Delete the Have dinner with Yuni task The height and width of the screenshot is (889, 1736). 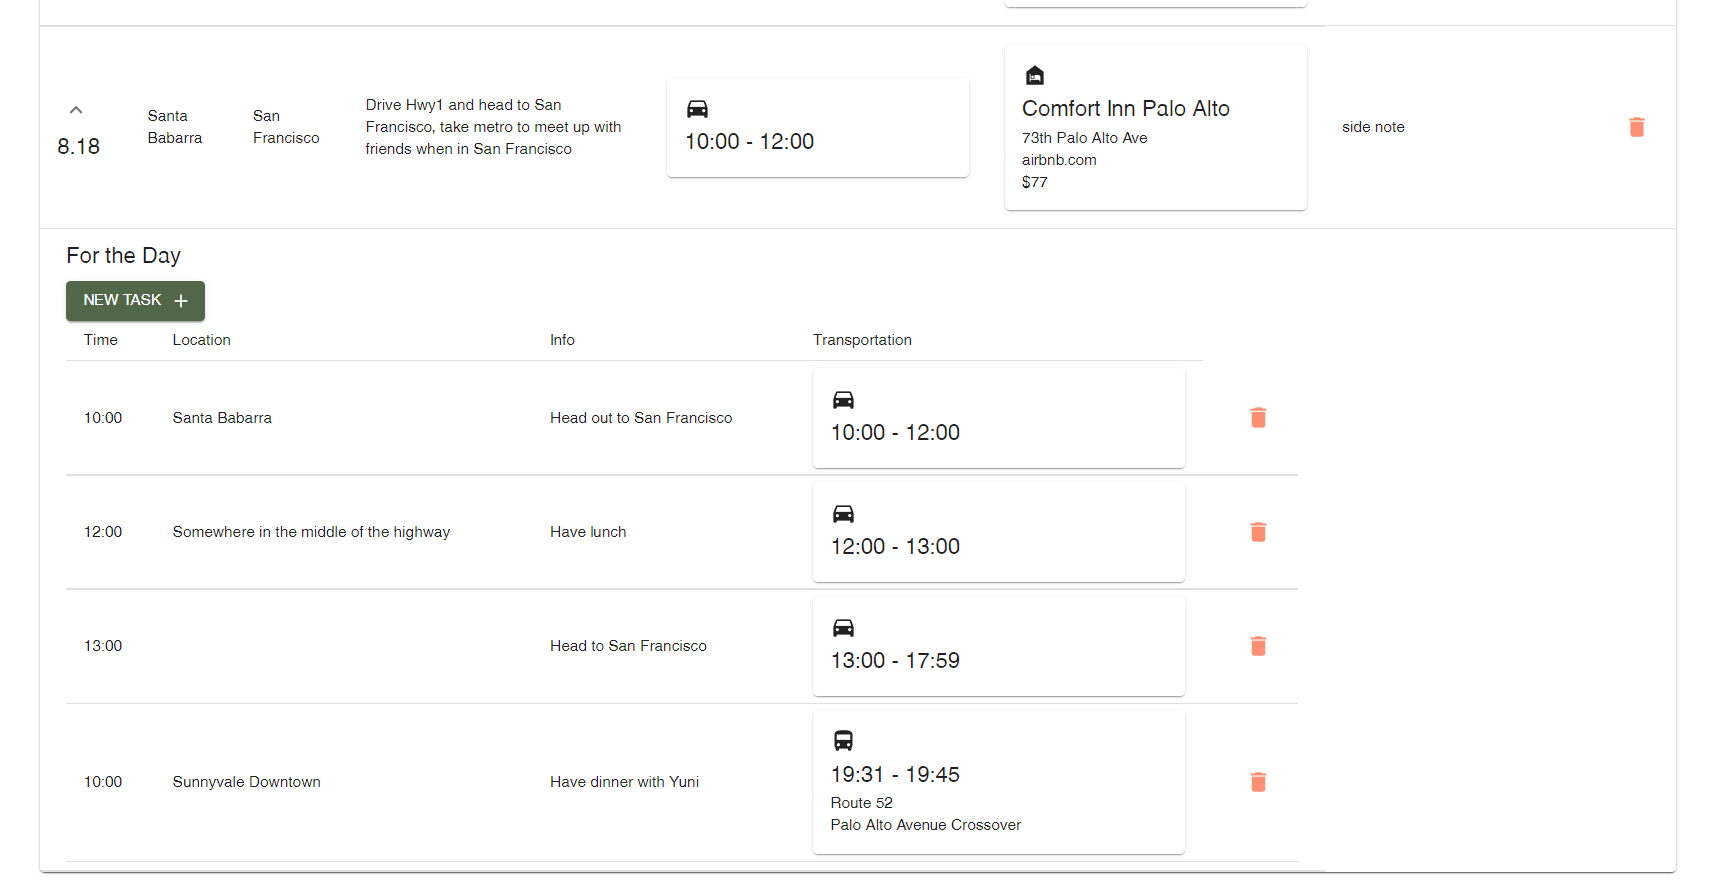pyautogui.click(x=1258, y=782)
